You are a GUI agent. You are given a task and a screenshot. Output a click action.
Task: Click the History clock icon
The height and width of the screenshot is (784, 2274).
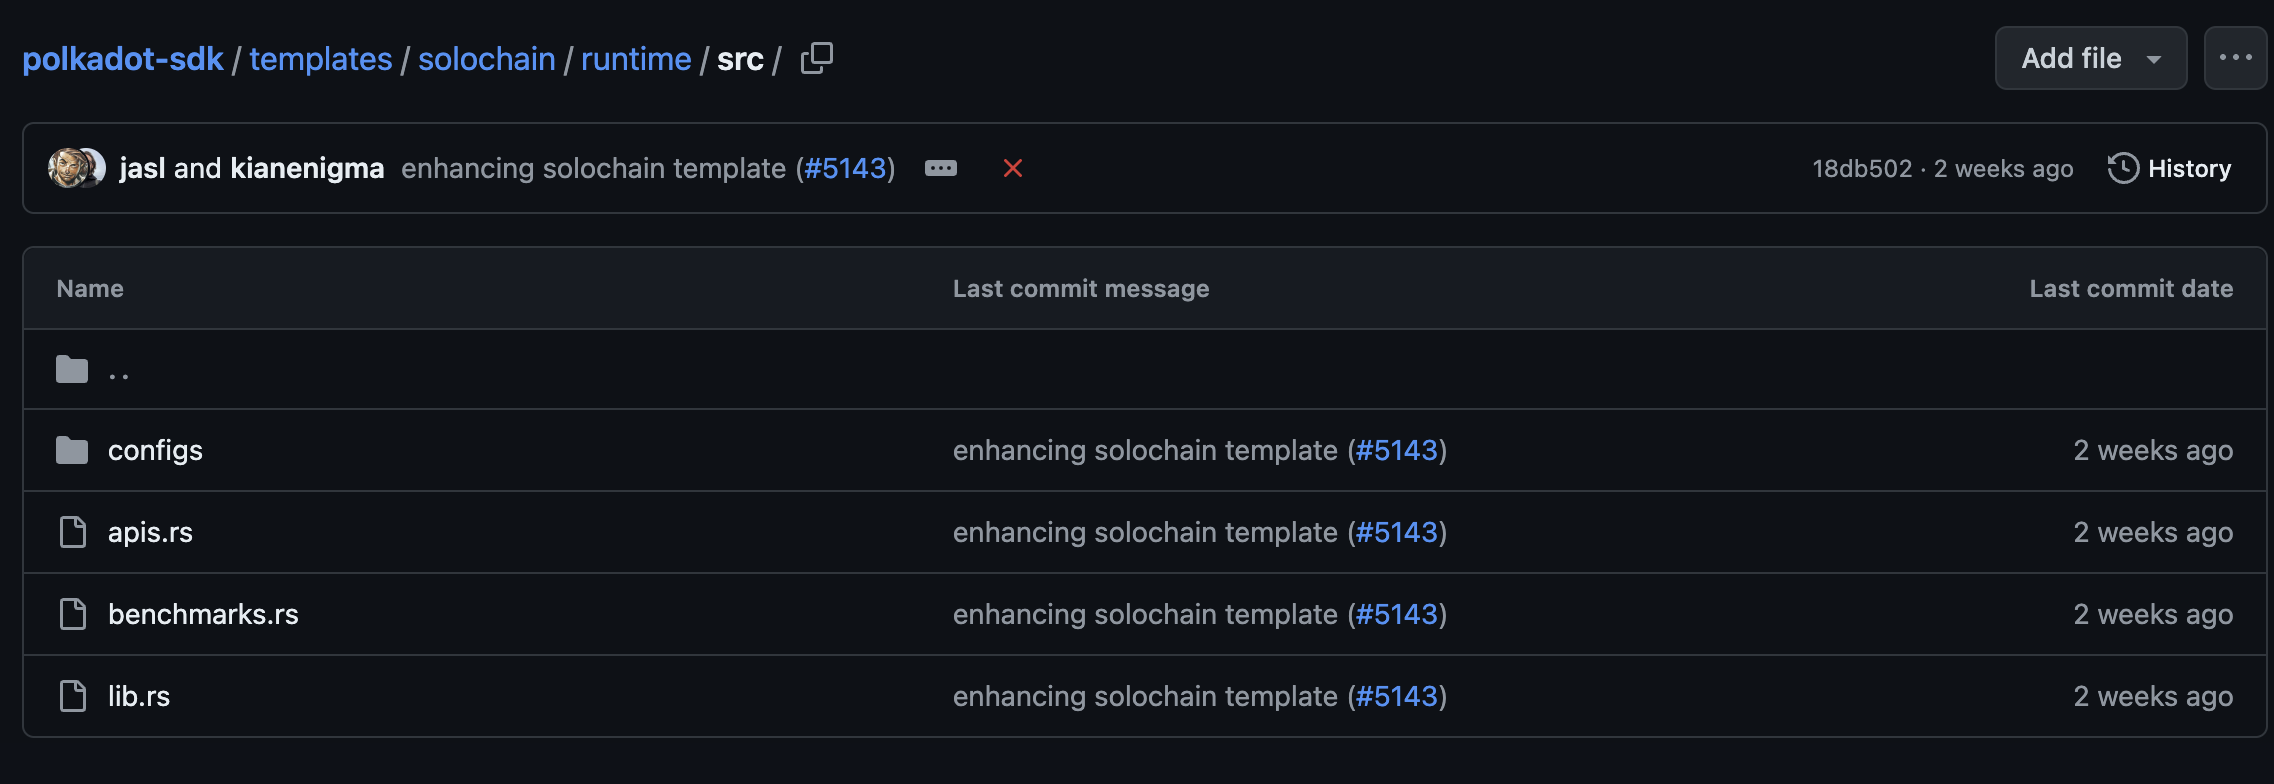coord(2123,168)
